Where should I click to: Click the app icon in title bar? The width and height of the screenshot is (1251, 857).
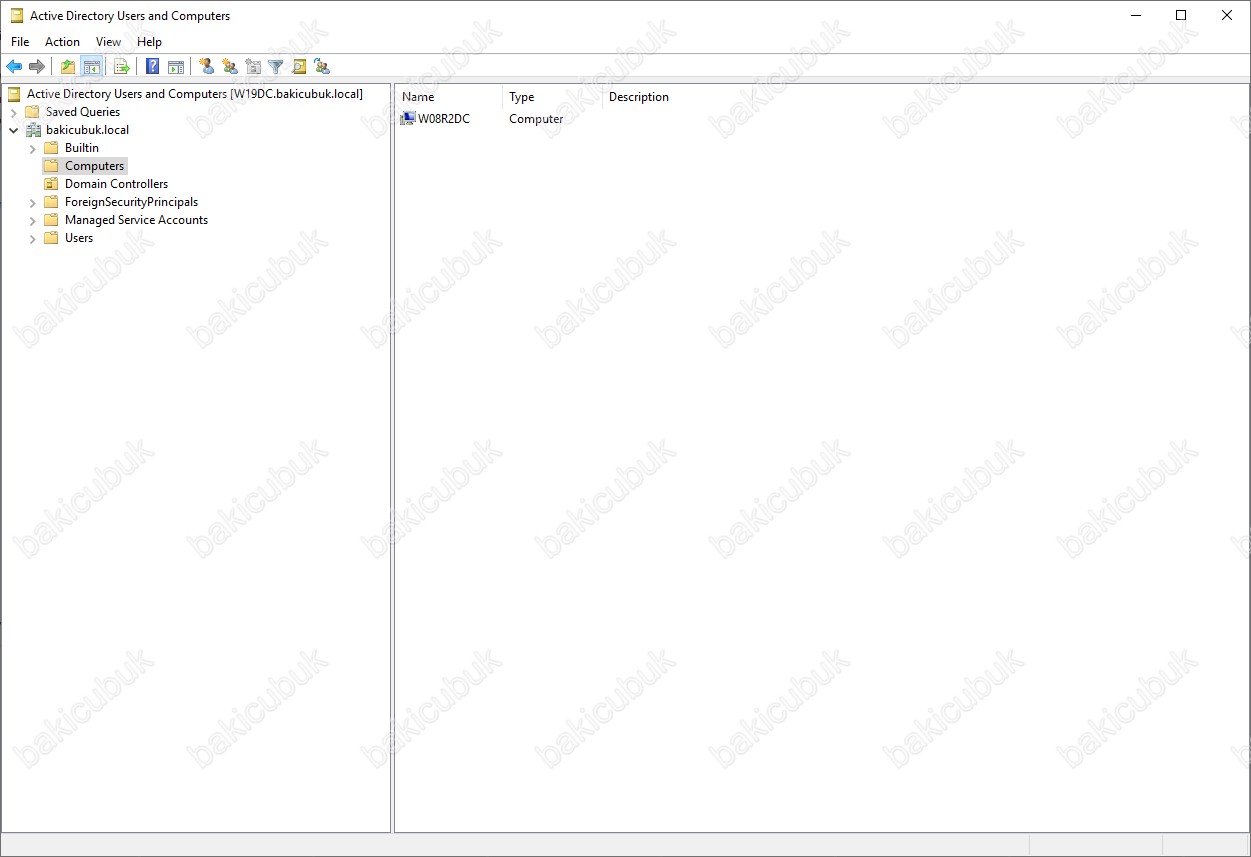point(17,16)
